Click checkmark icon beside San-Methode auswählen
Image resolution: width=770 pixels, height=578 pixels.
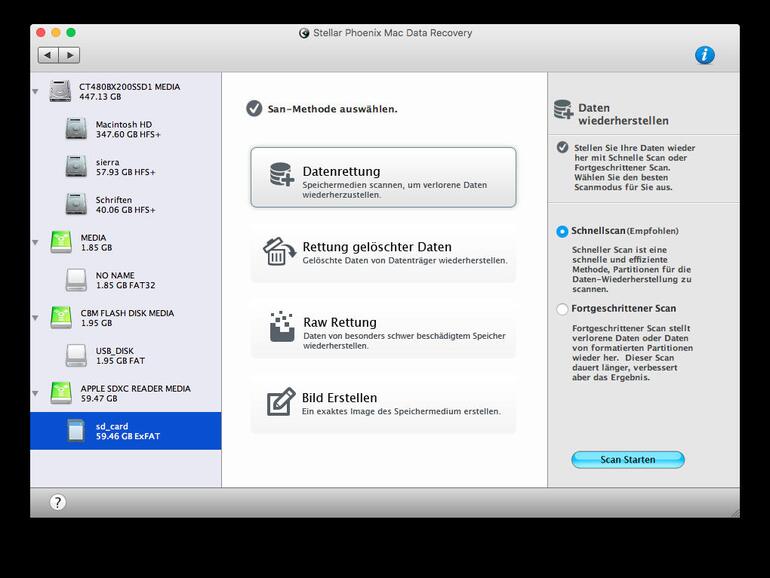(254, 109)
